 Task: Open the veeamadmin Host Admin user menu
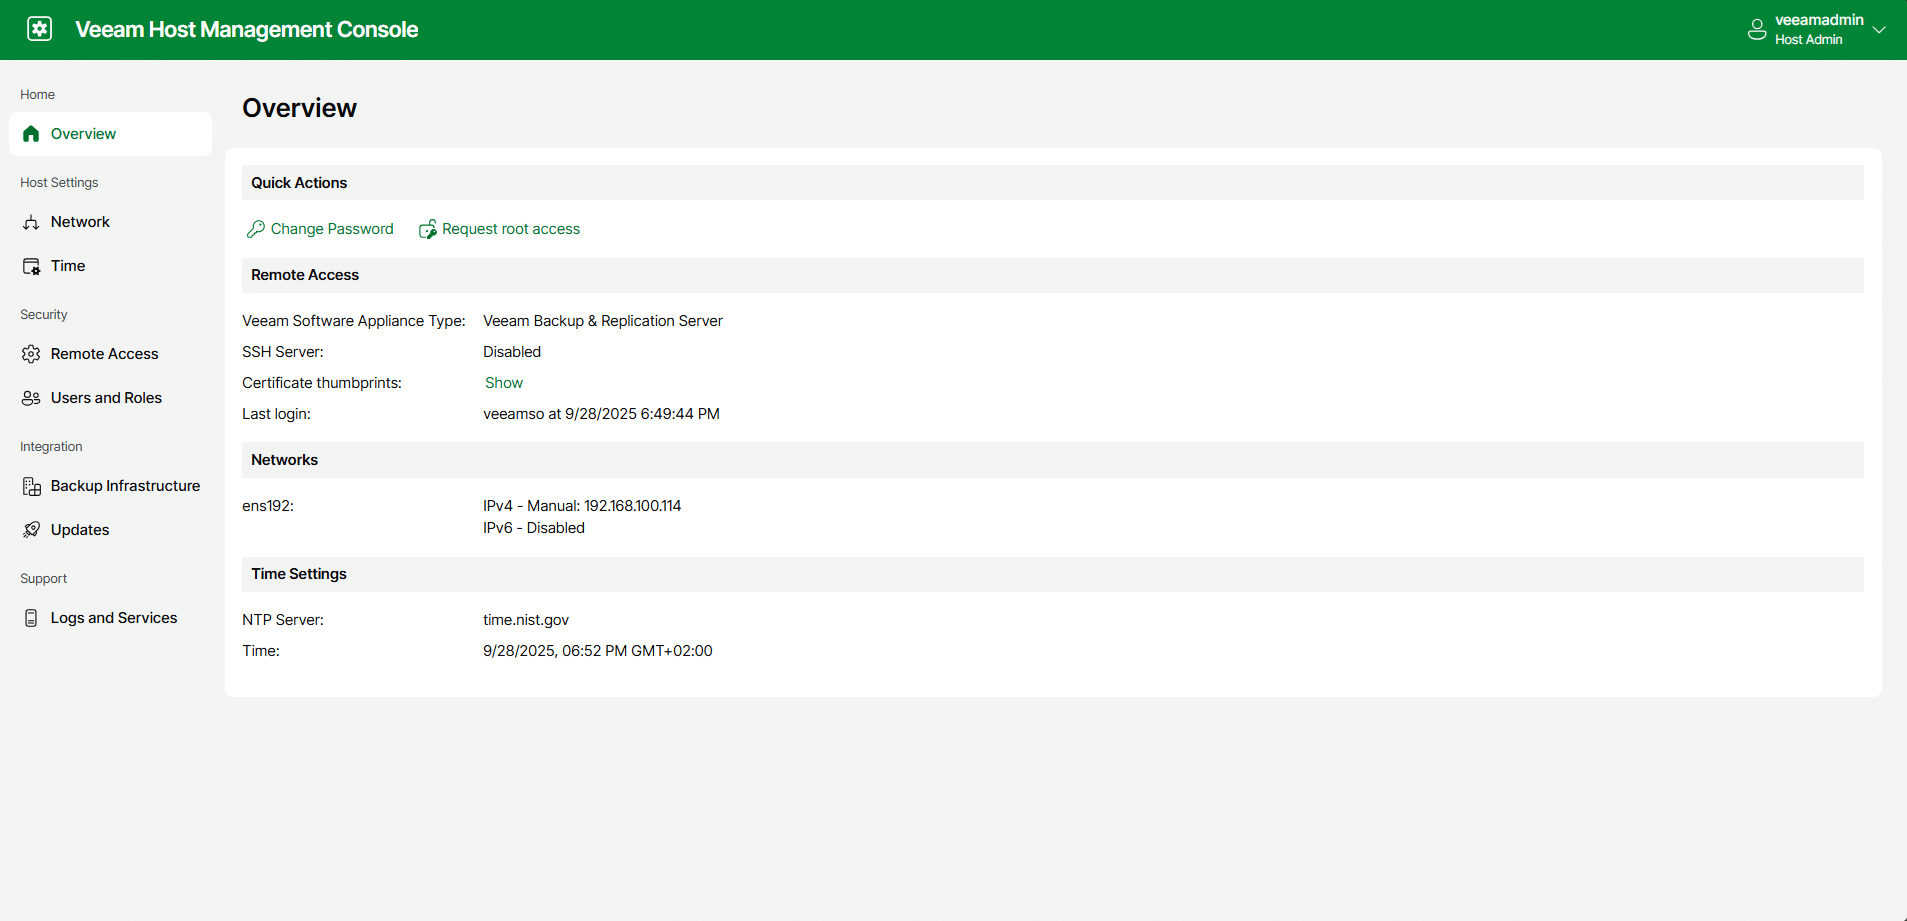1818,30
